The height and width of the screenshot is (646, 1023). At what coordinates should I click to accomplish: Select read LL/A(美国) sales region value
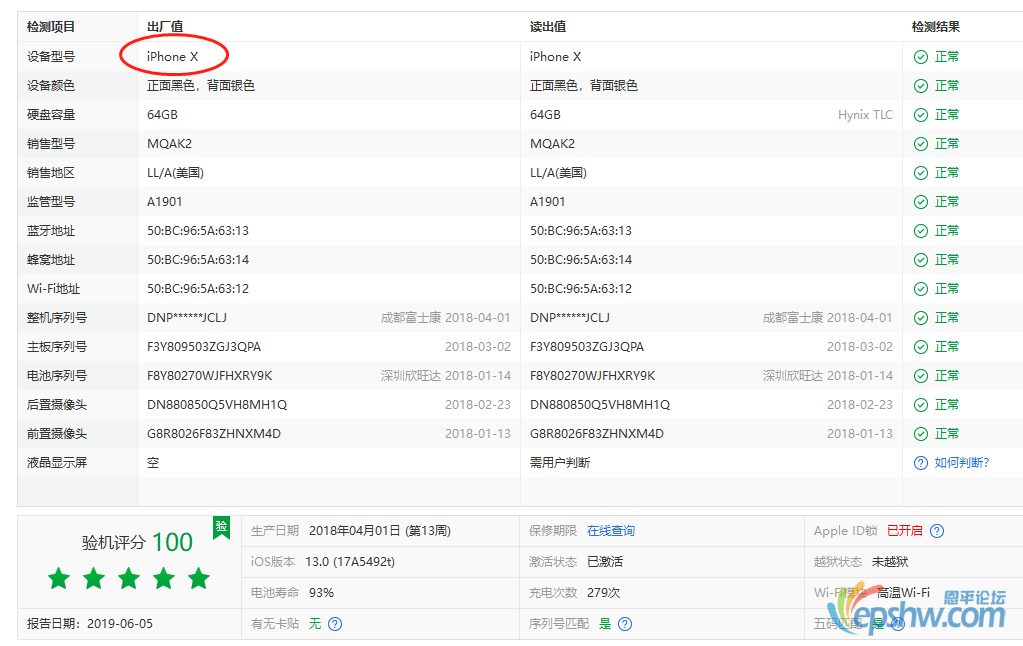558,173
